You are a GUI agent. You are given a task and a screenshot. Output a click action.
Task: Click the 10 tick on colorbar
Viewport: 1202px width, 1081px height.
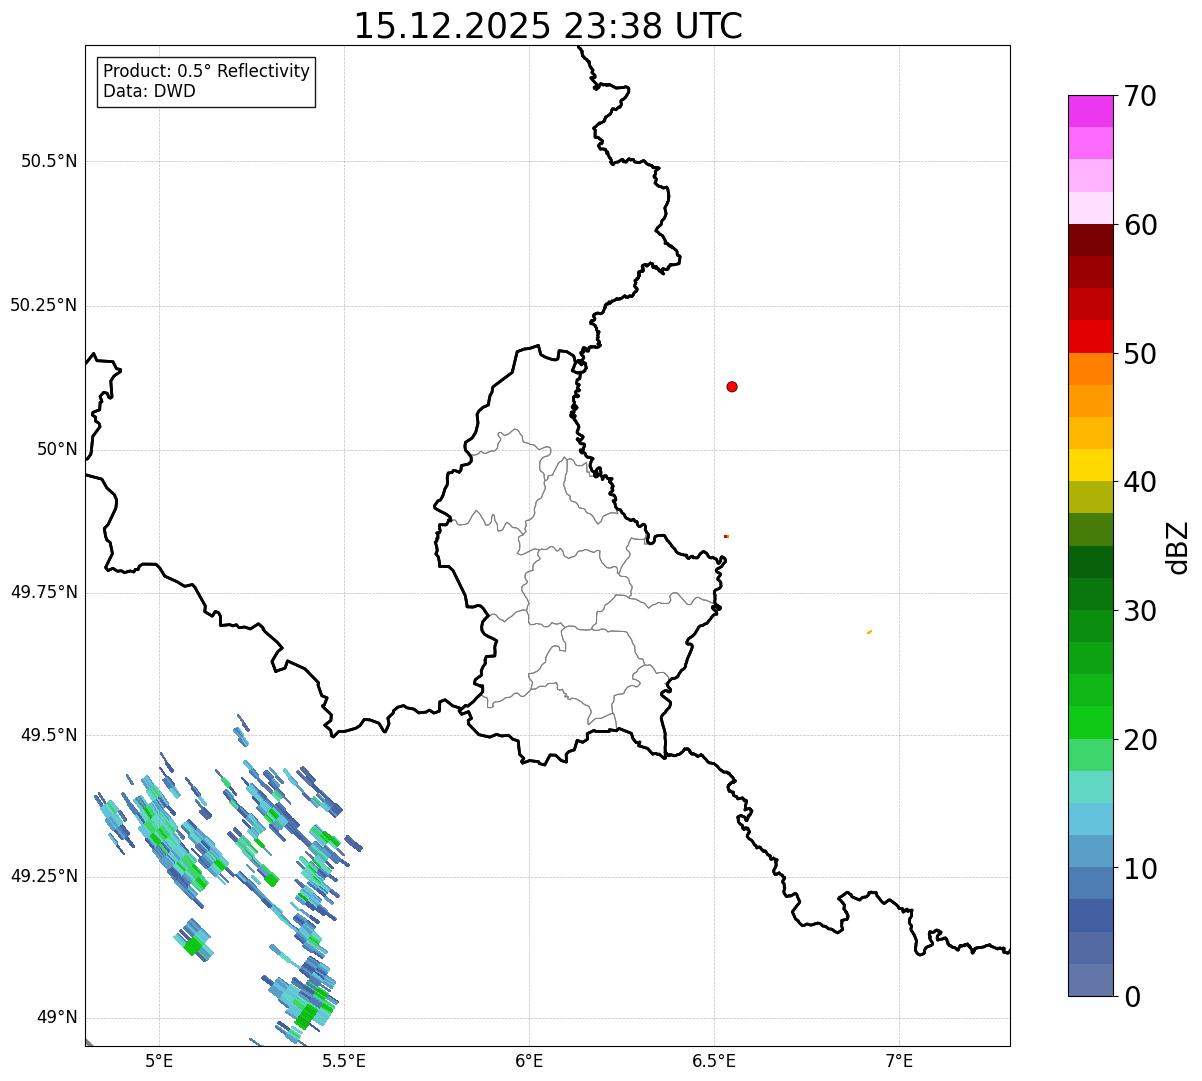[x=1141, y=870]
